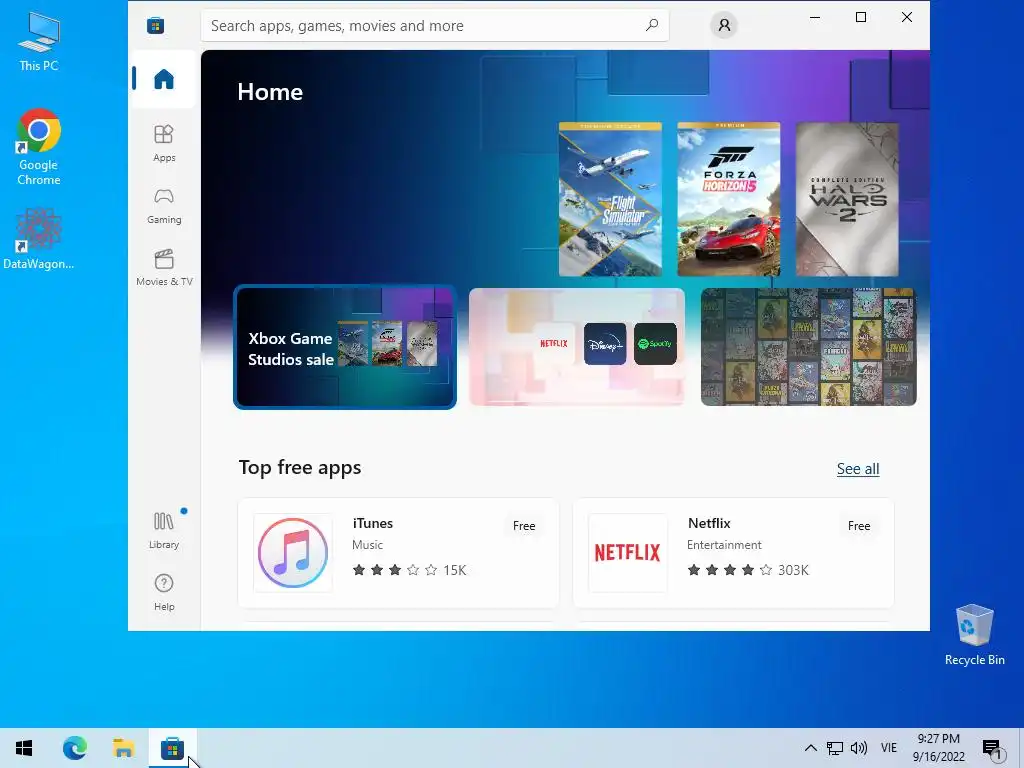Viewport: 1024px width, 768px height.
Task: Click the iTunes app title
Action: 372,523
